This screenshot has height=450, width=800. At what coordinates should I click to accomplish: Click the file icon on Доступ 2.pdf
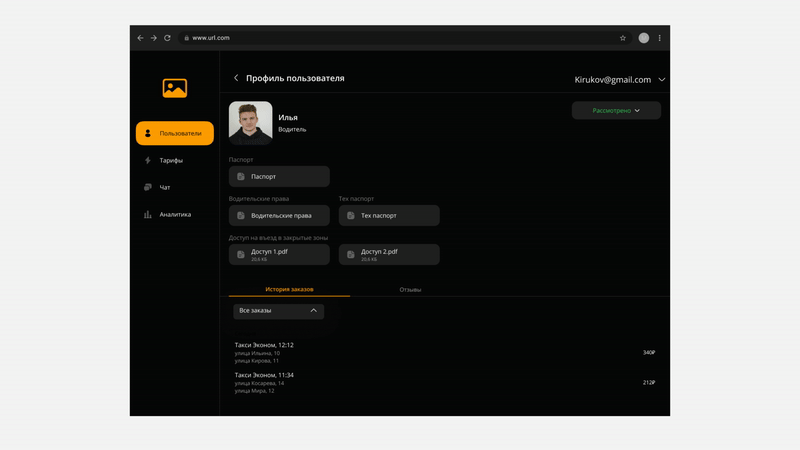point(351,255)
